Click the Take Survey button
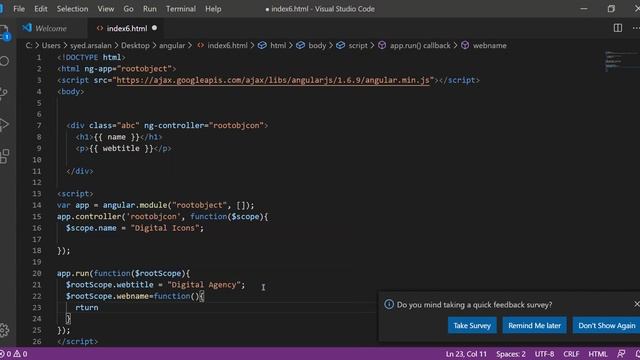The image size is (640, 360). 472,325
